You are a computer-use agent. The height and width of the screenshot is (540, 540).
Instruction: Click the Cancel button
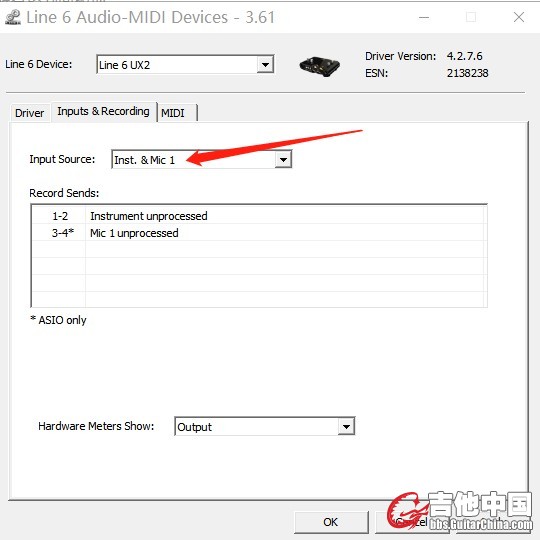click(412, 522)
